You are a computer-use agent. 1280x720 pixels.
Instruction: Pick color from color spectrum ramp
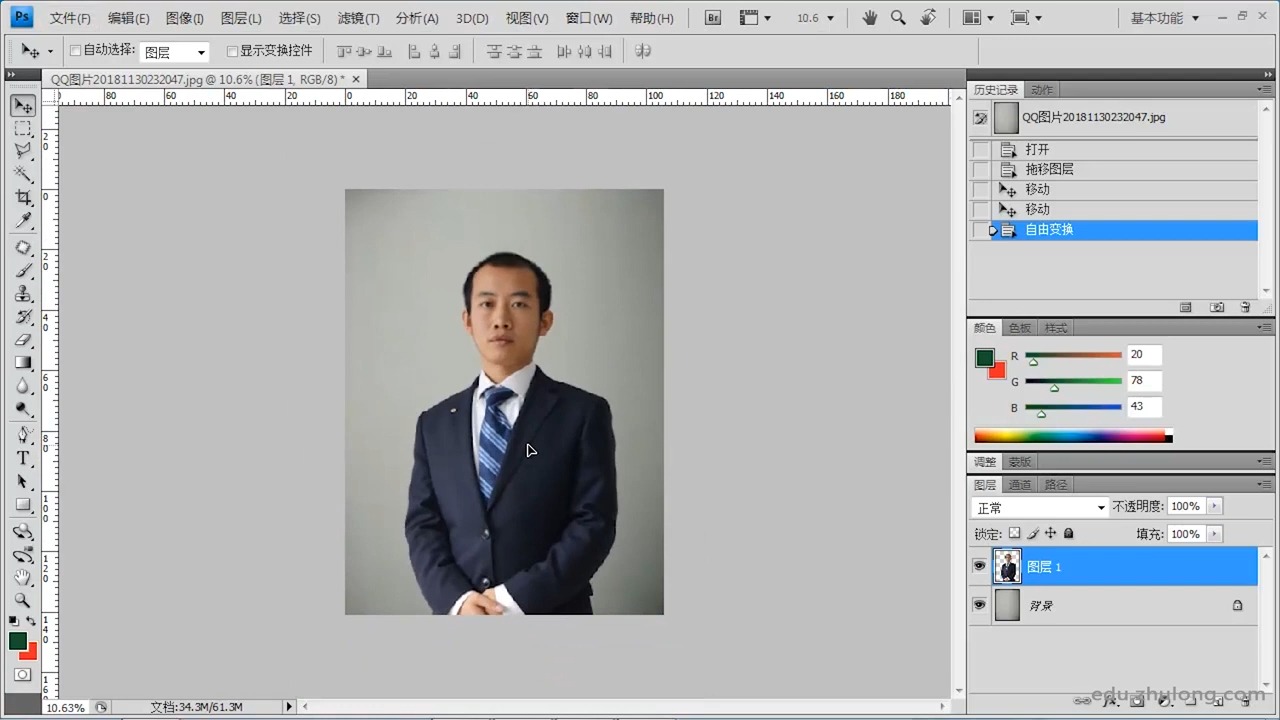point(1069,436)
